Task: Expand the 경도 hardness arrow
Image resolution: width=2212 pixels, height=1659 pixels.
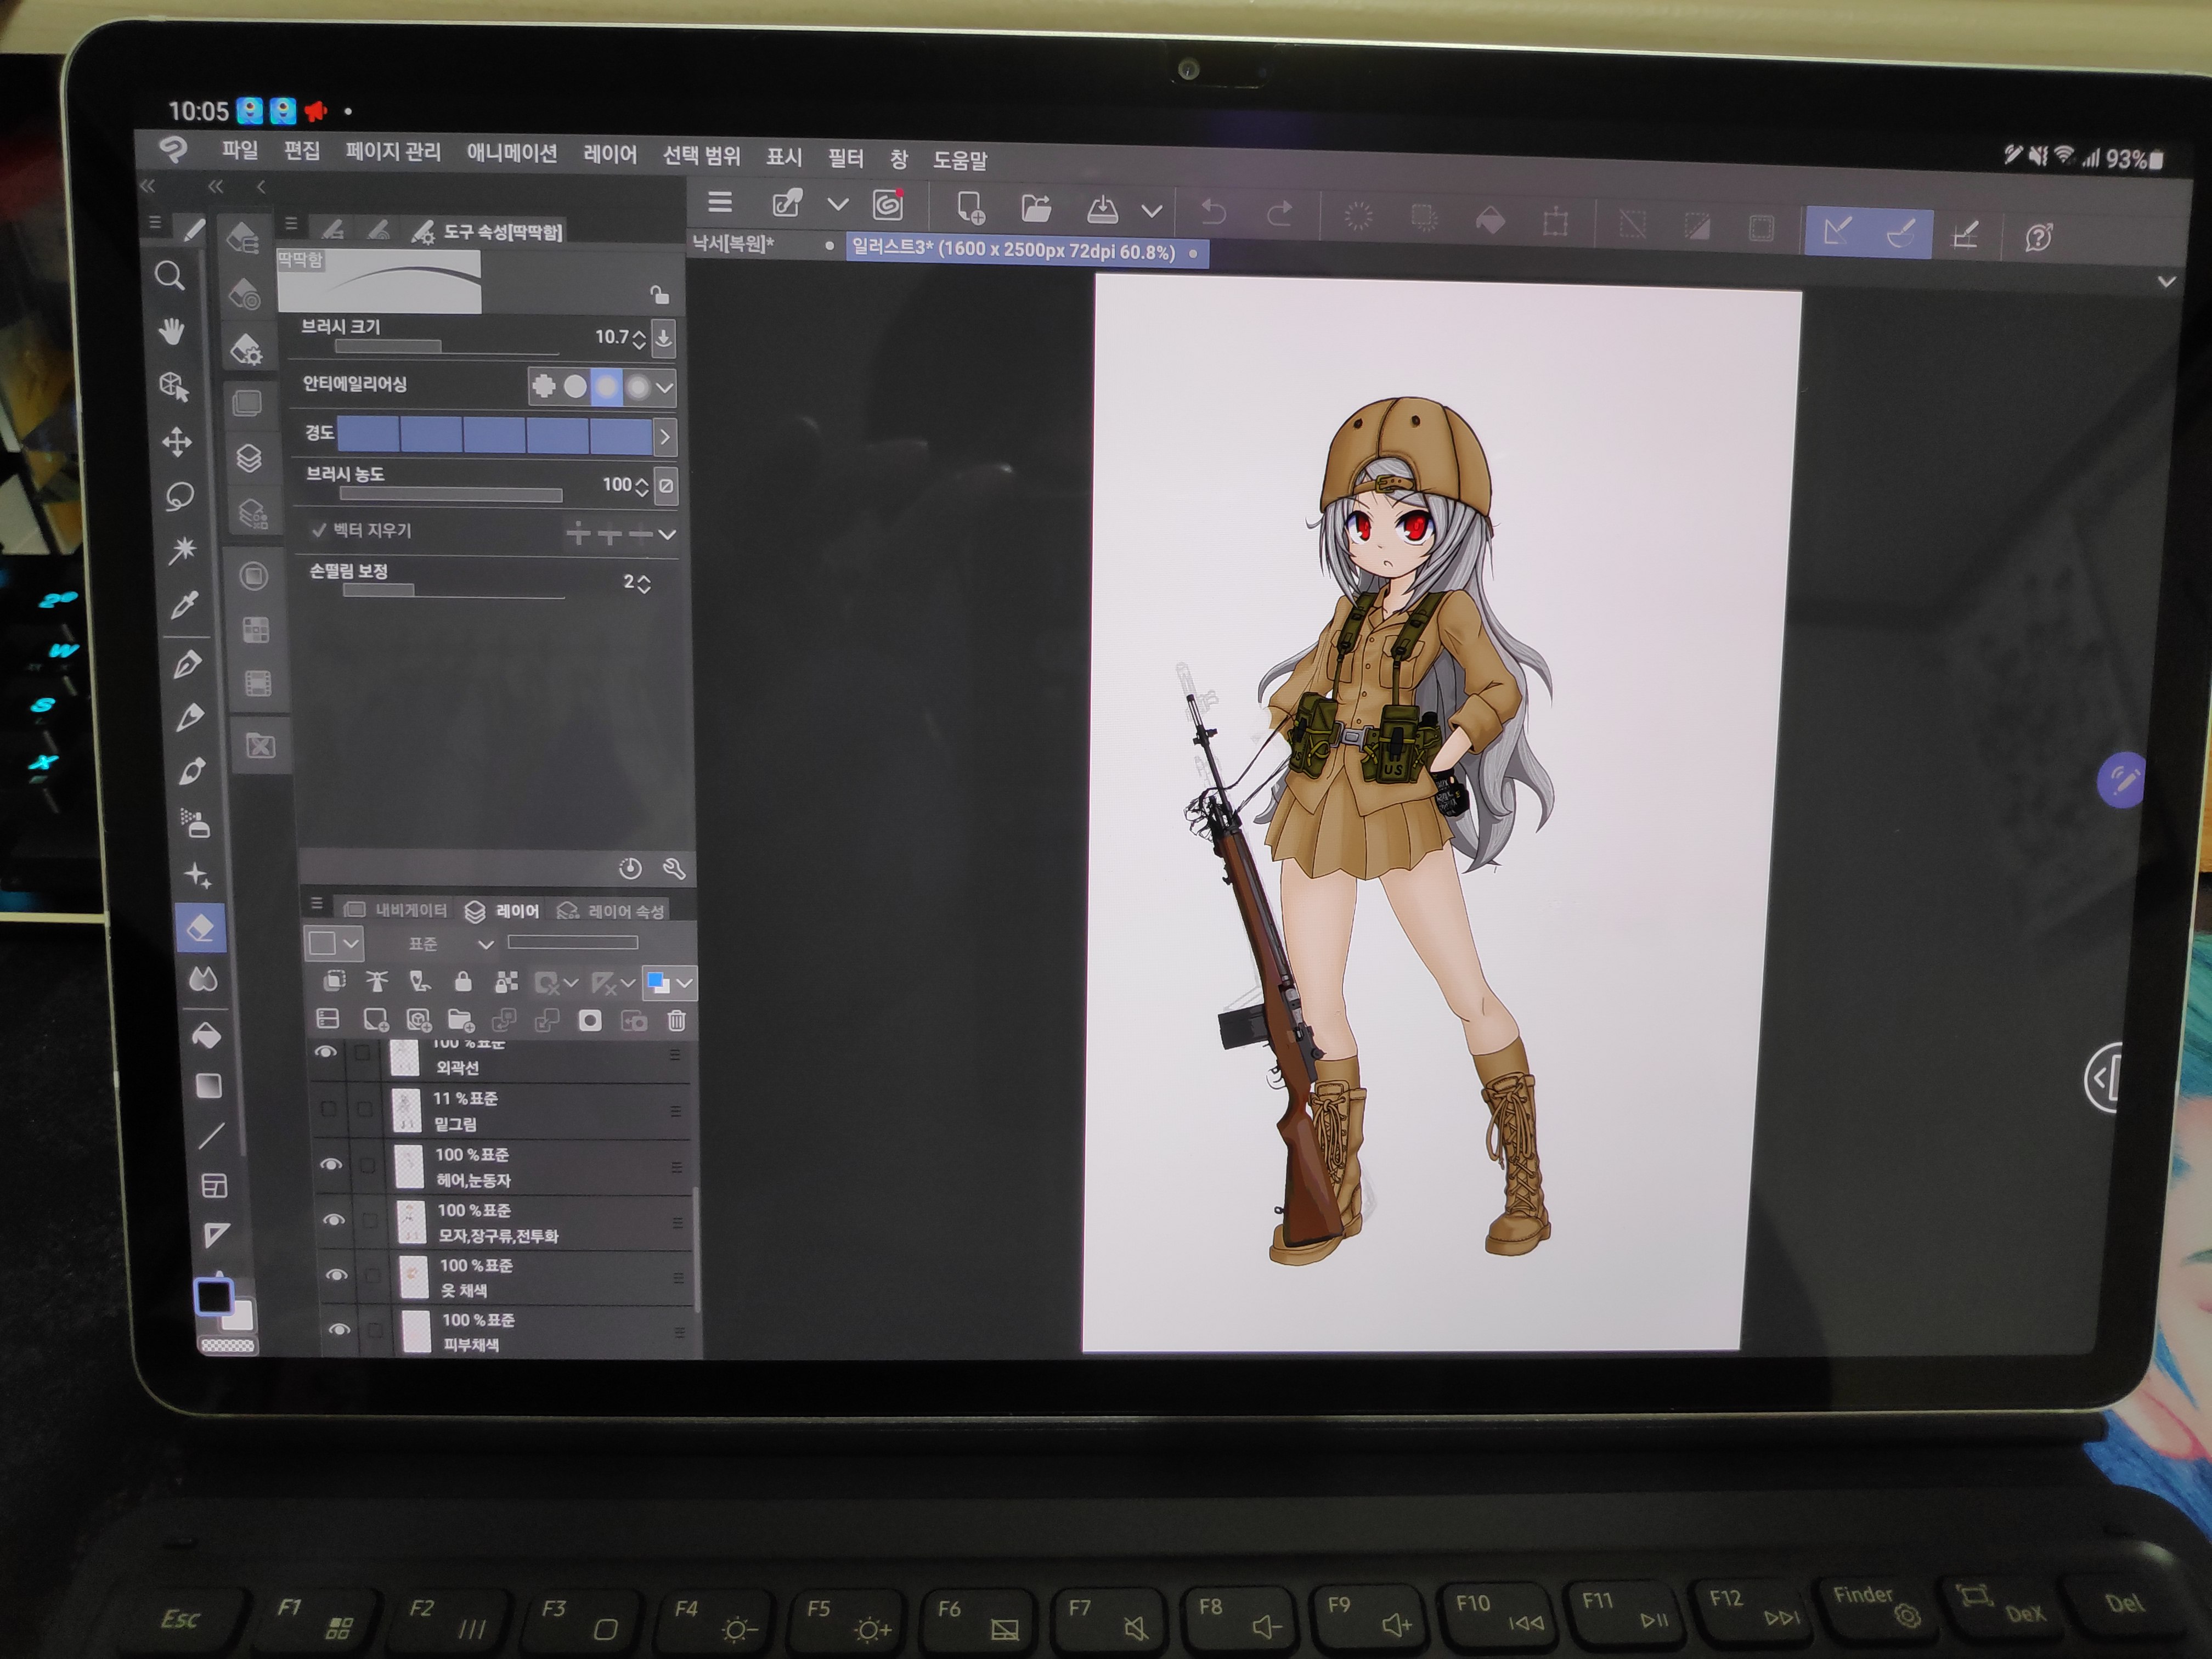Action: (x=665, y=437)
